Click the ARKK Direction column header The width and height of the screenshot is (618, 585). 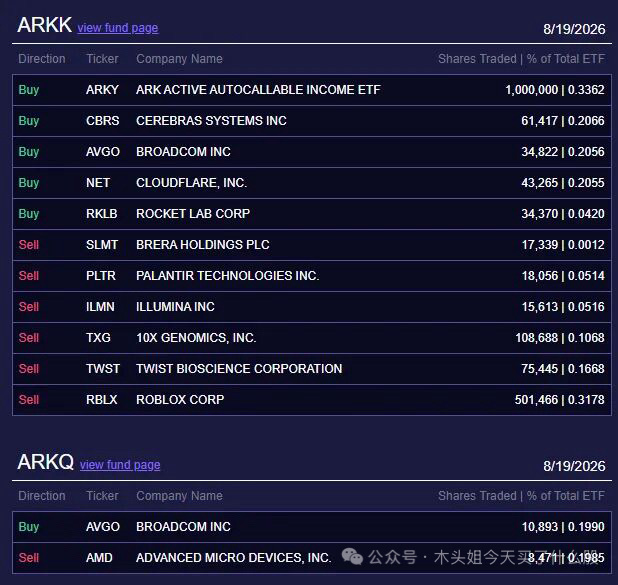(x=42, y=59)
